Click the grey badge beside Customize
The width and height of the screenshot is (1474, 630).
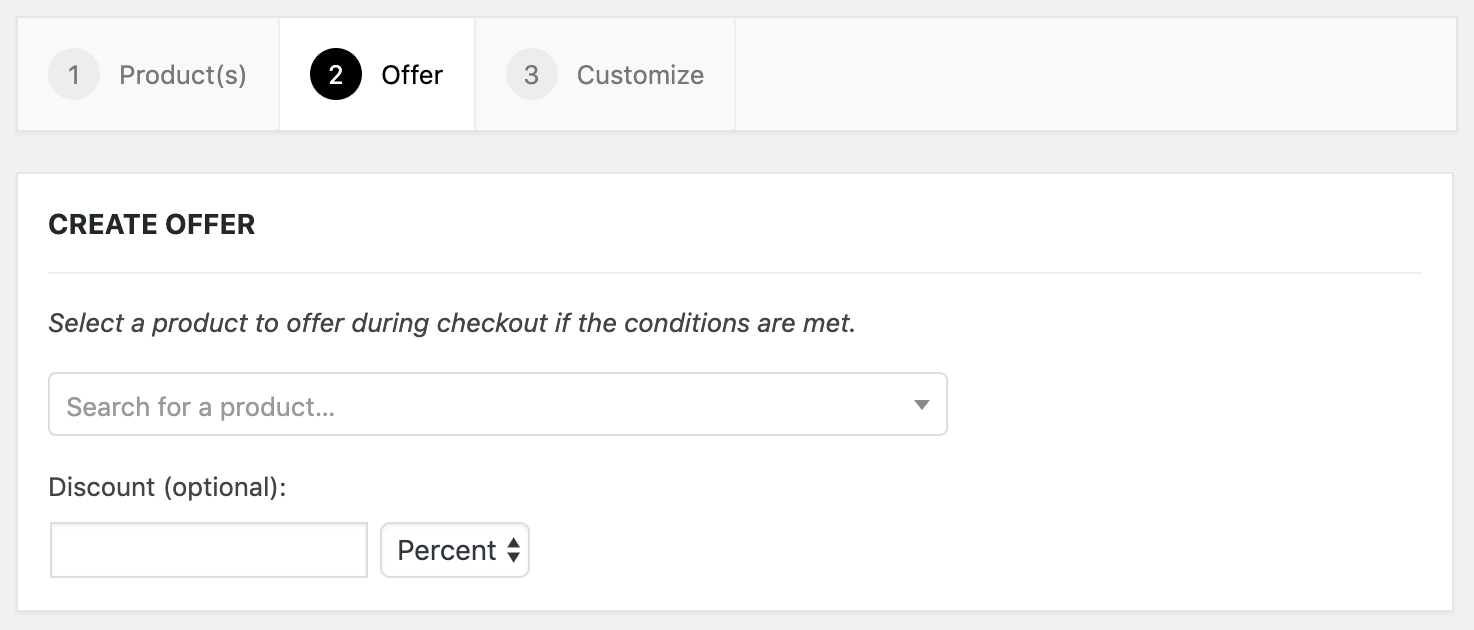click(x=531, y=74)
